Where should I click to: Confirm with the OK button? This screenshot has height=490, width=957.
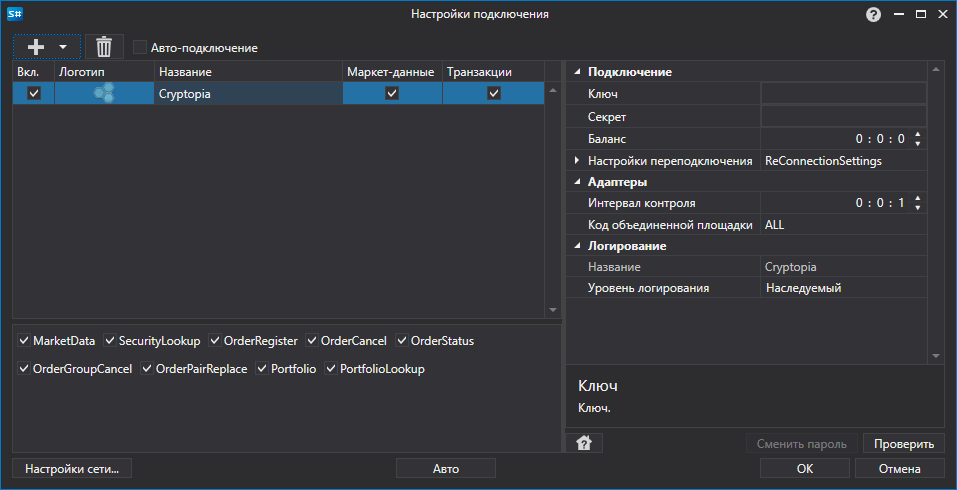(x=804, y=469)
